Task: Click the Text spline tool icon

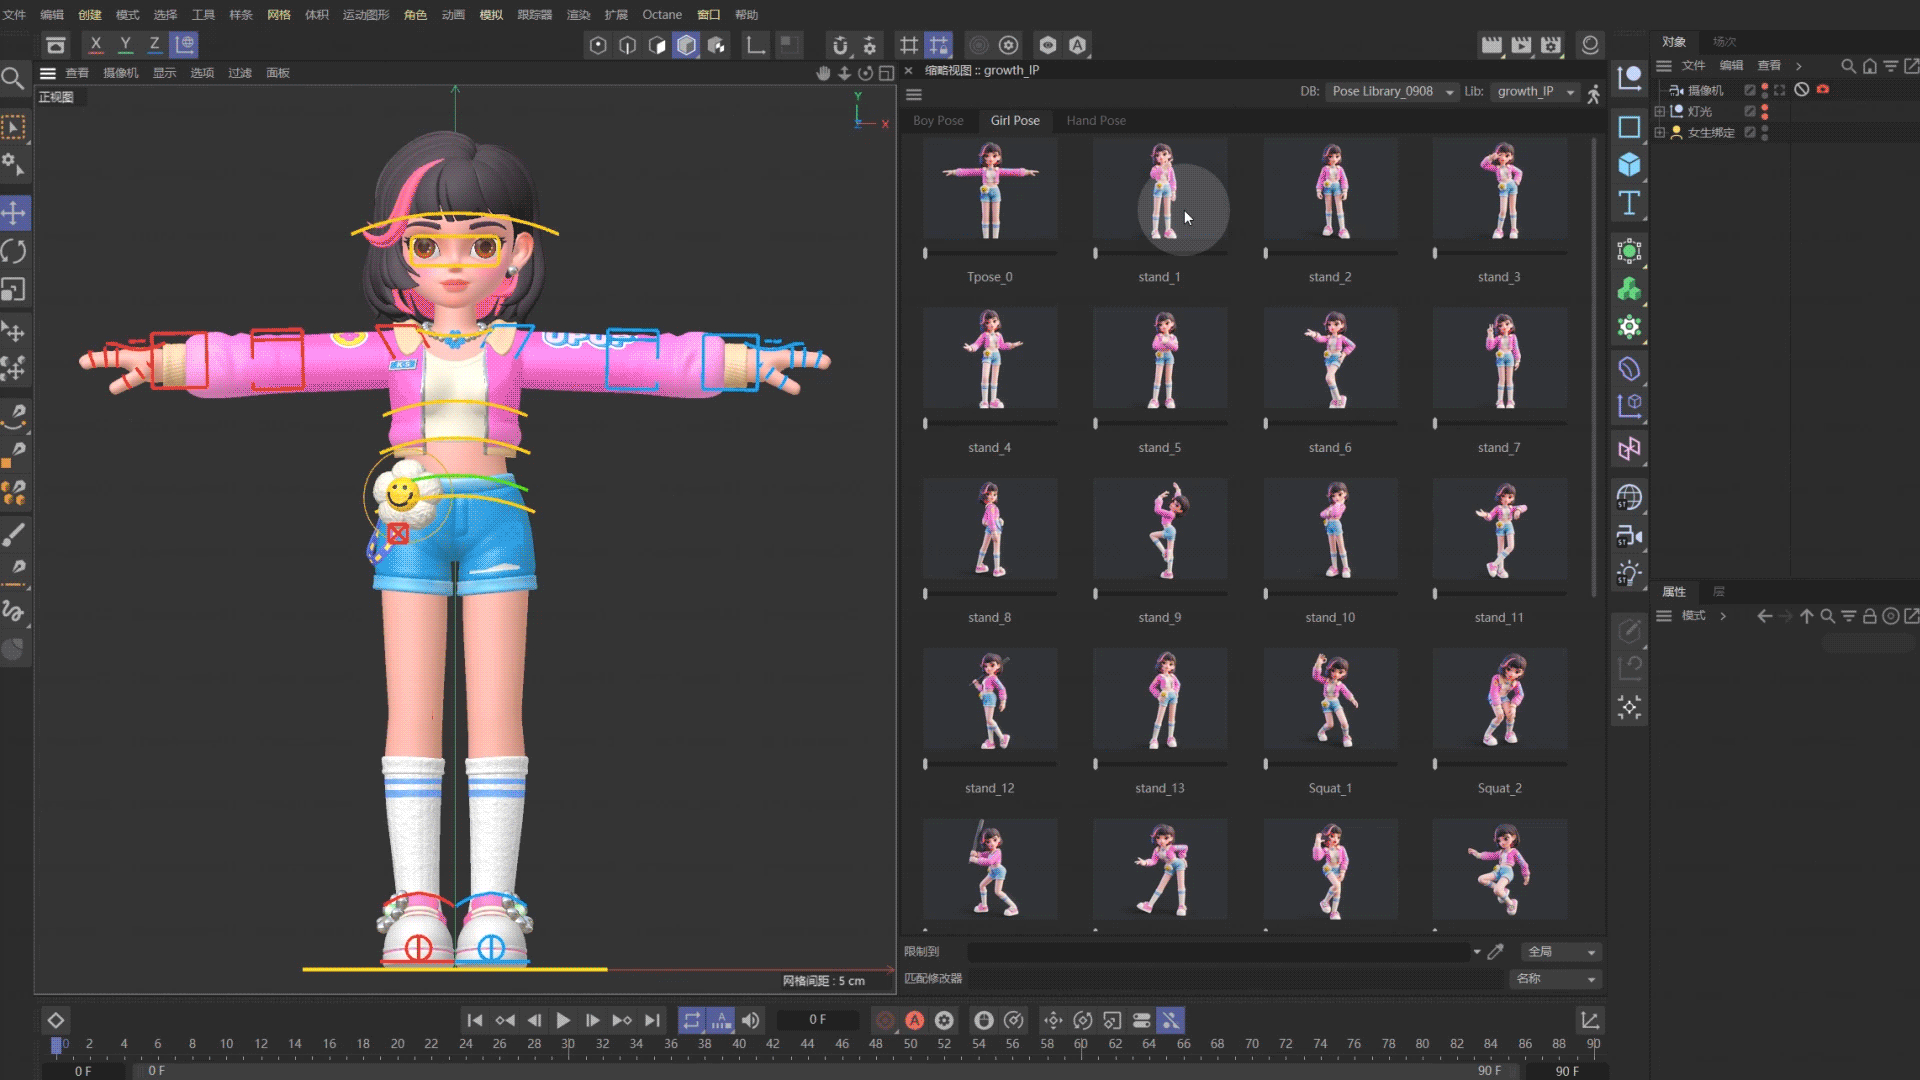Action: pos(1629,204)
